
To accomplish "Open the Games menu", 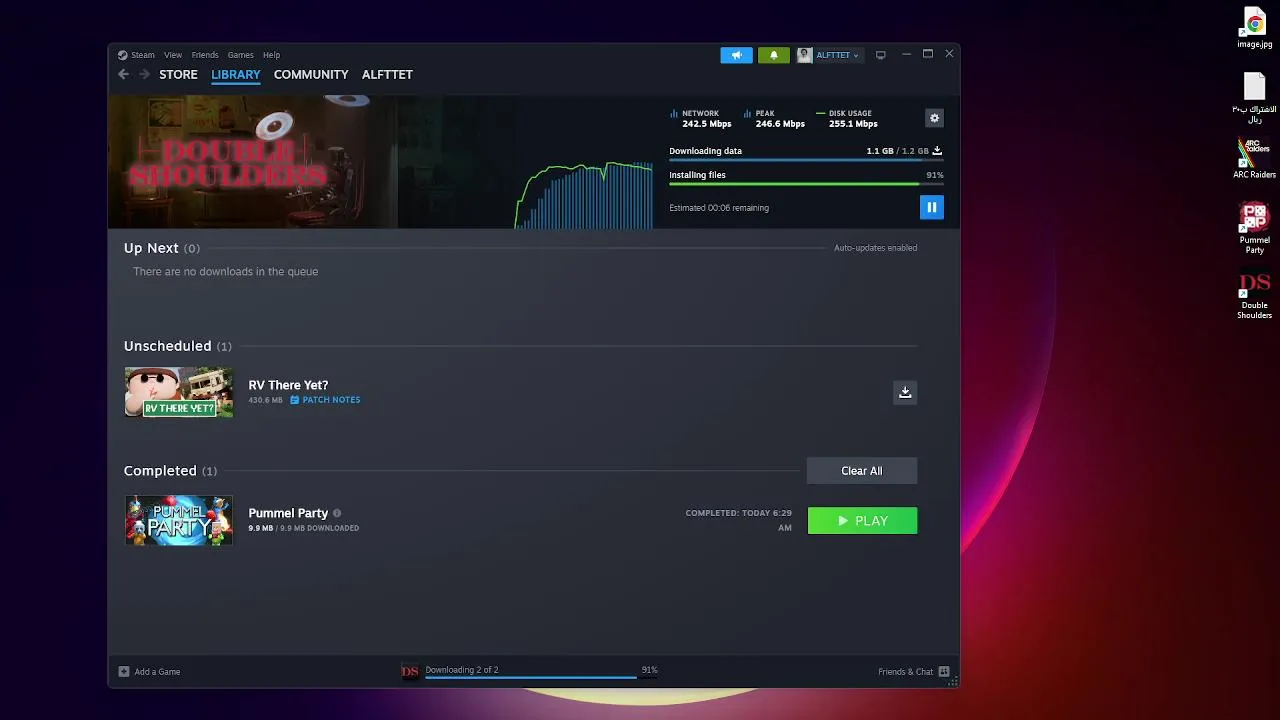I will pos(240,55).
